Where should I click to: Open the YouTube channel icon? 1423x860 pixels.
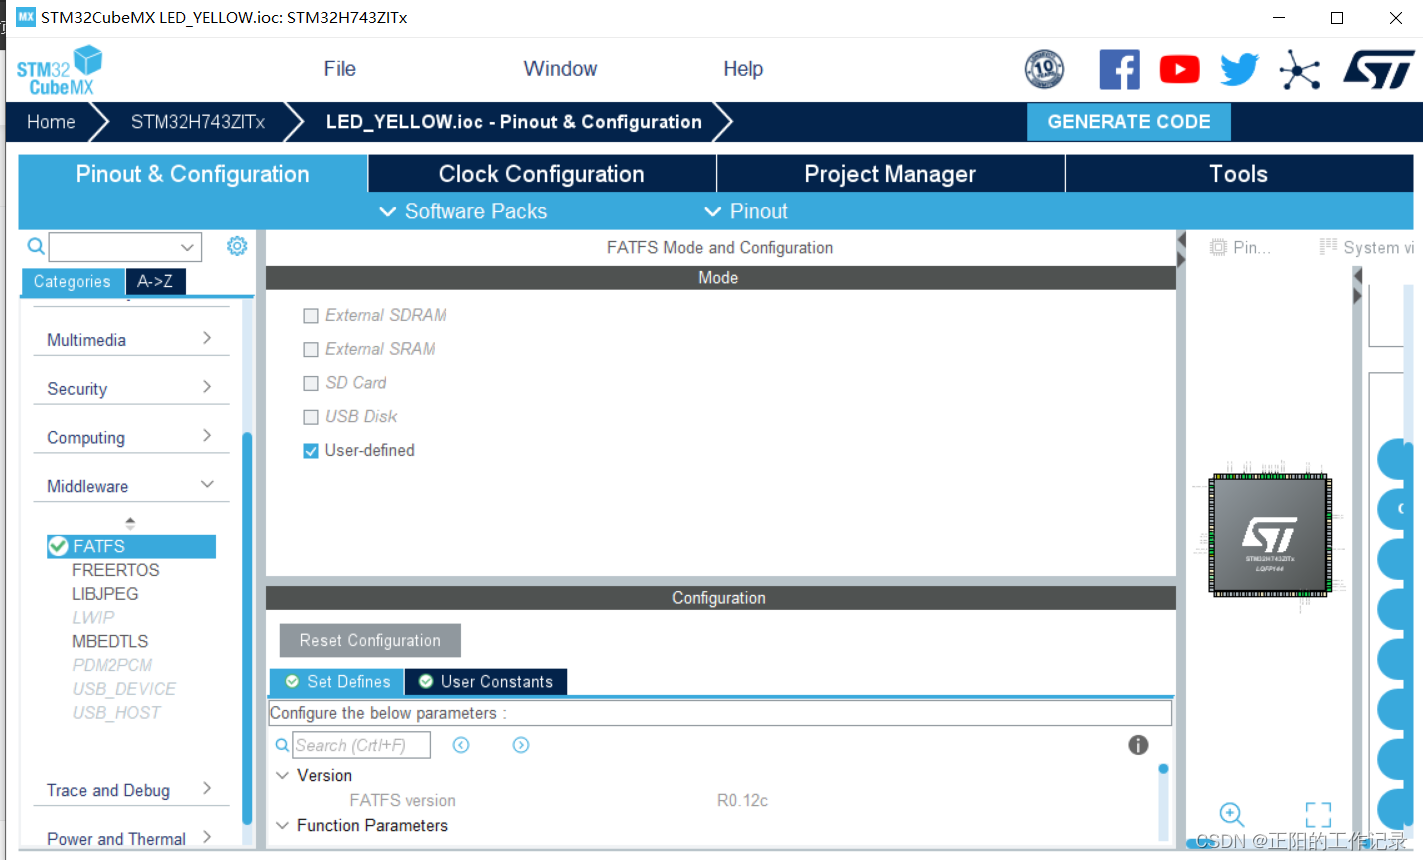1179,69
